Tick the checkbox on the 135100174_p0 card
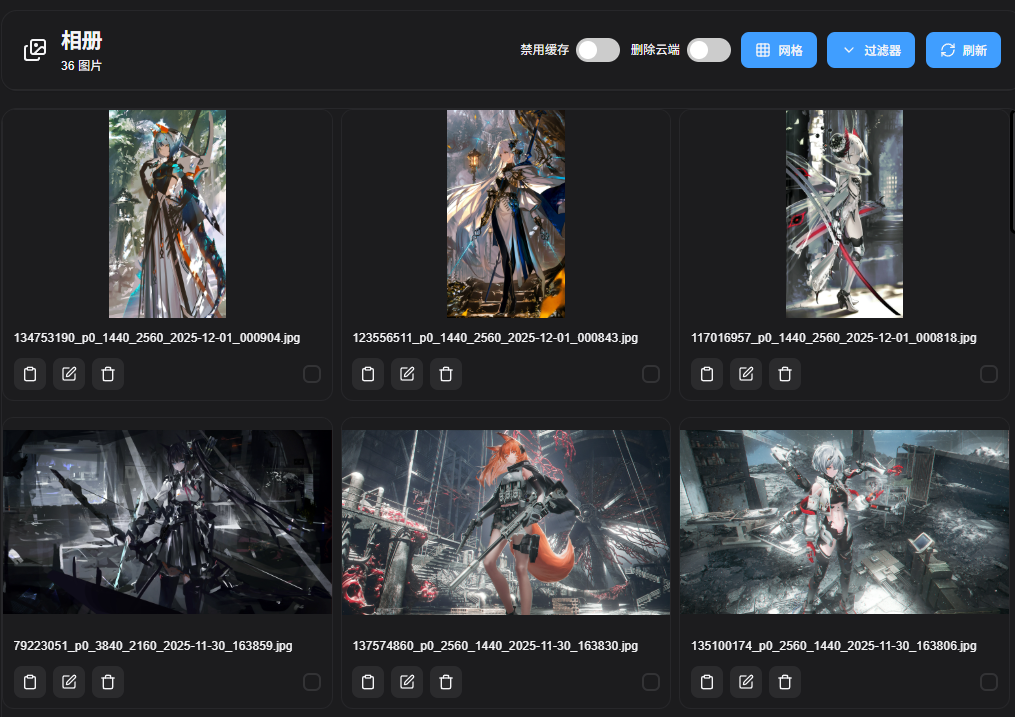The width and height of the screenshot is (1015, 717). point(989,682)
